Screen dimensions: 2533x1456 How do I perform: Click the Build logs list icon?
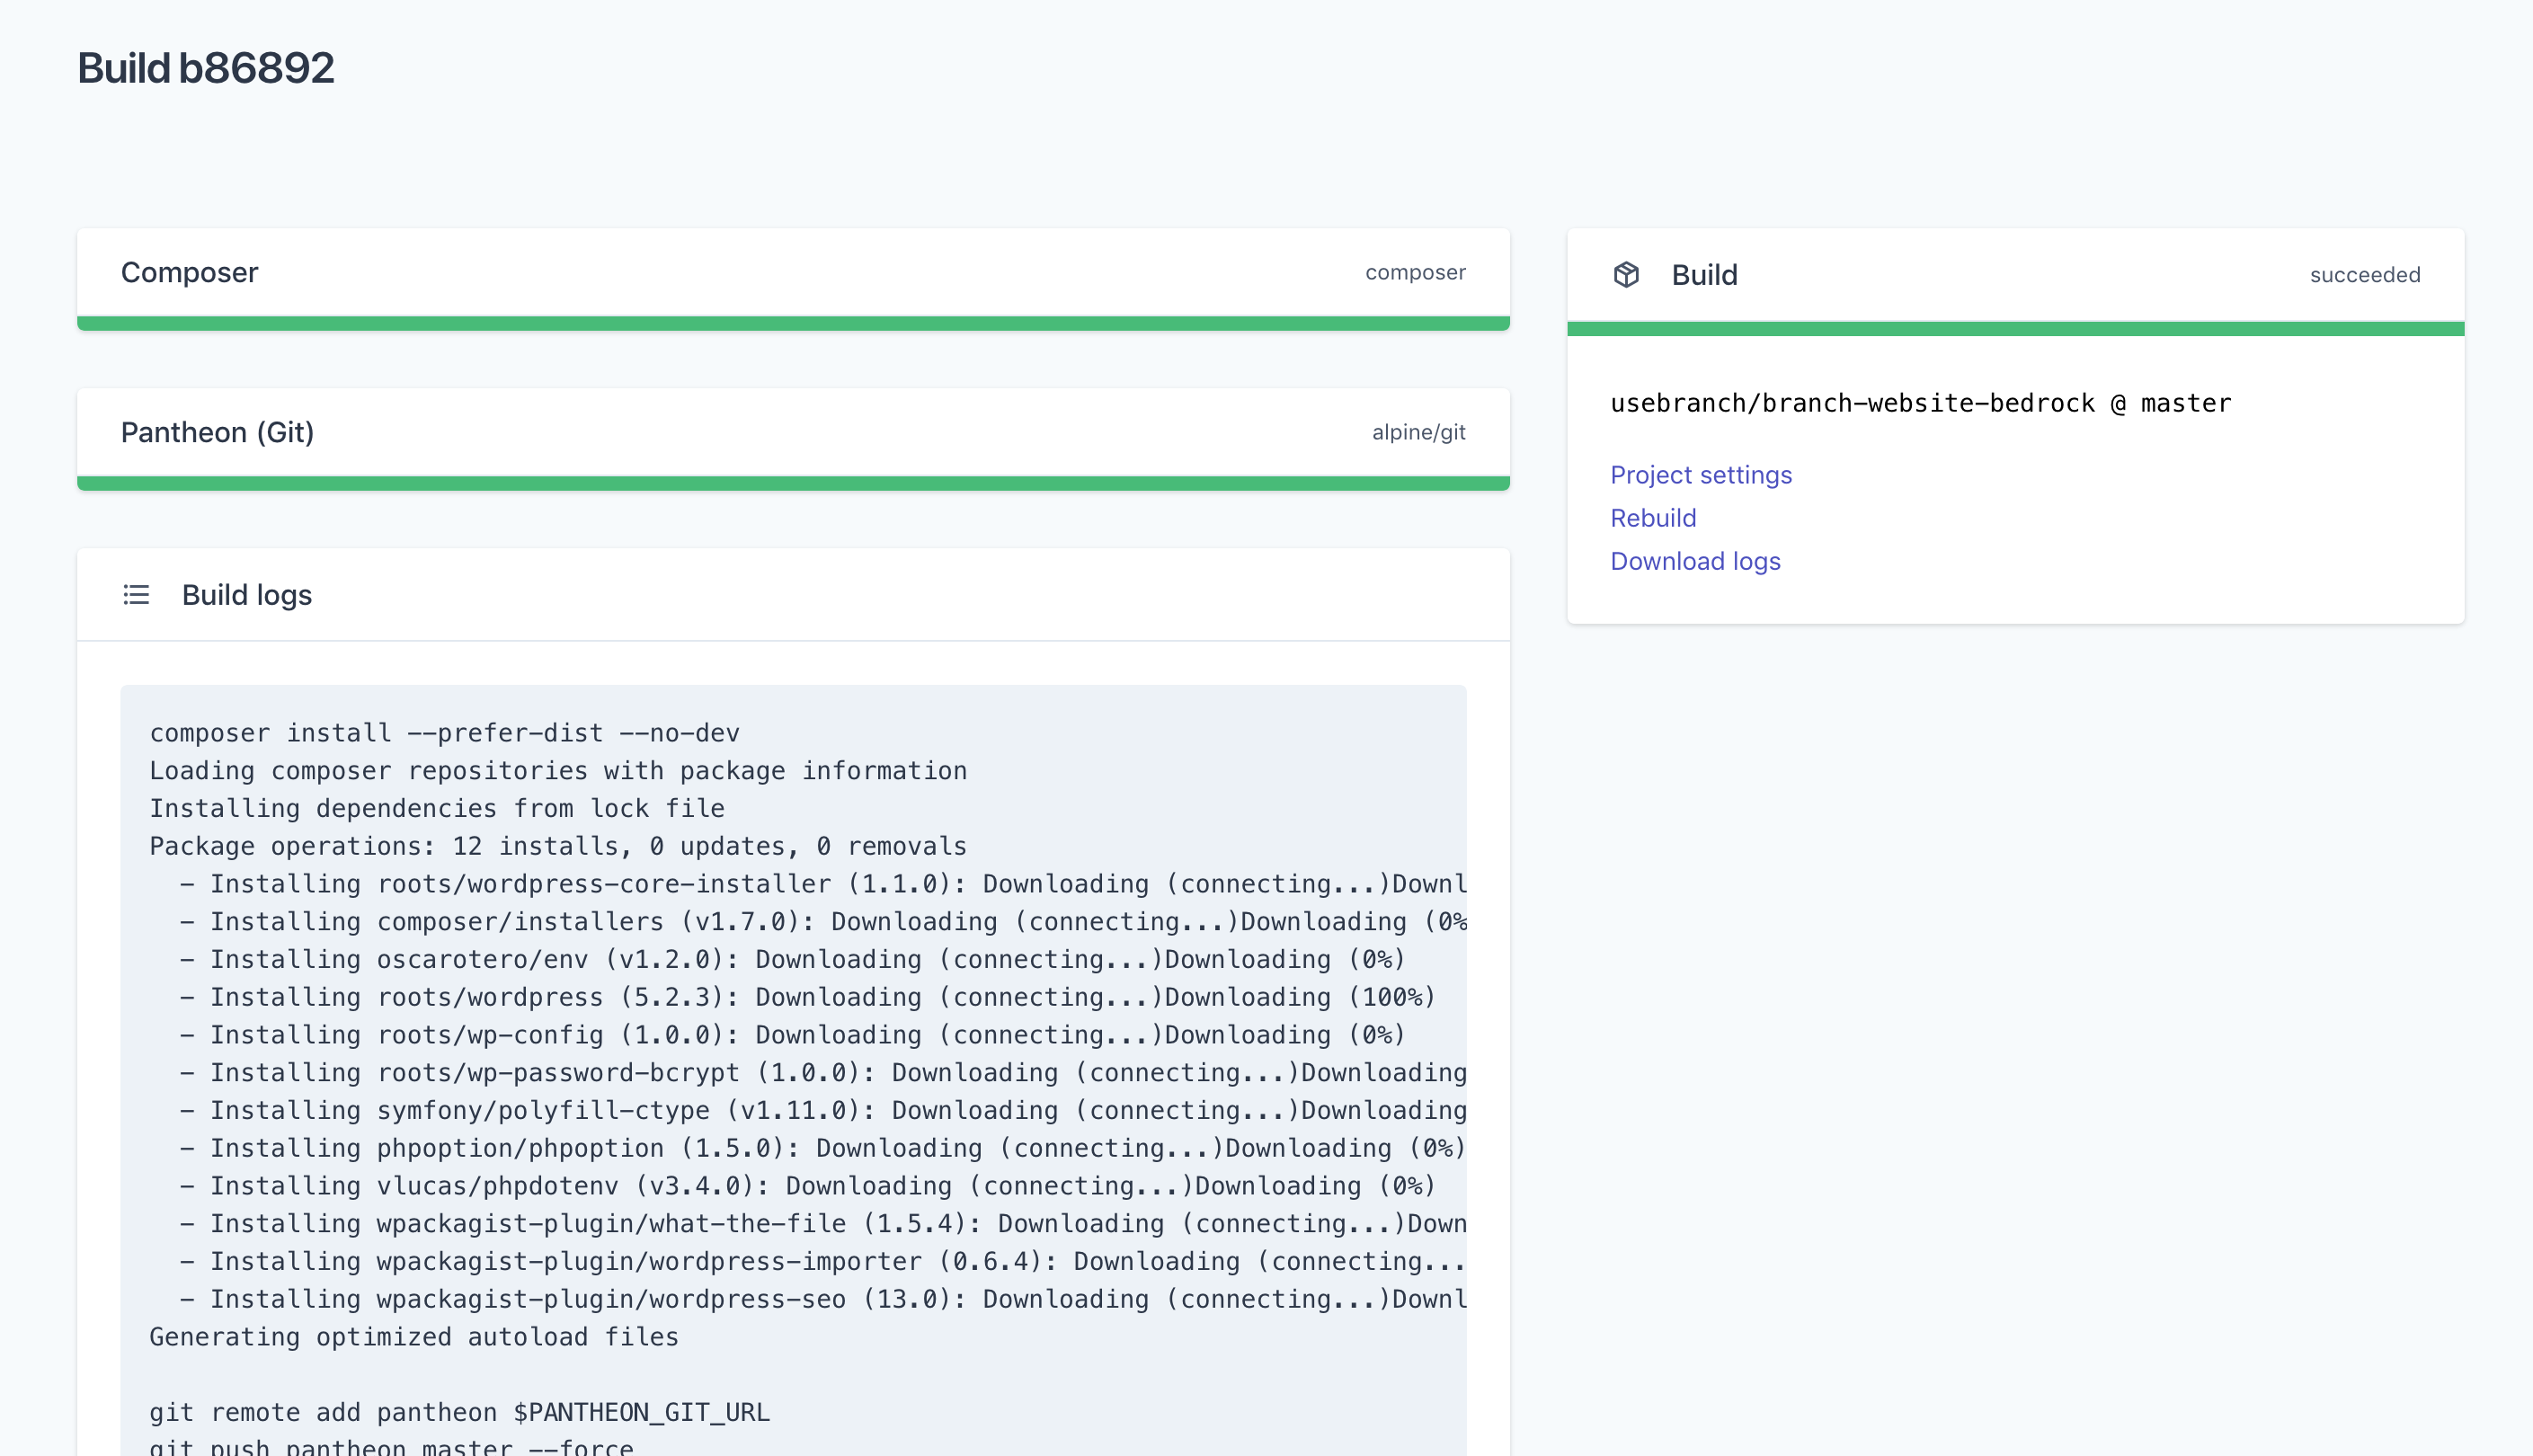pos(138,595)
